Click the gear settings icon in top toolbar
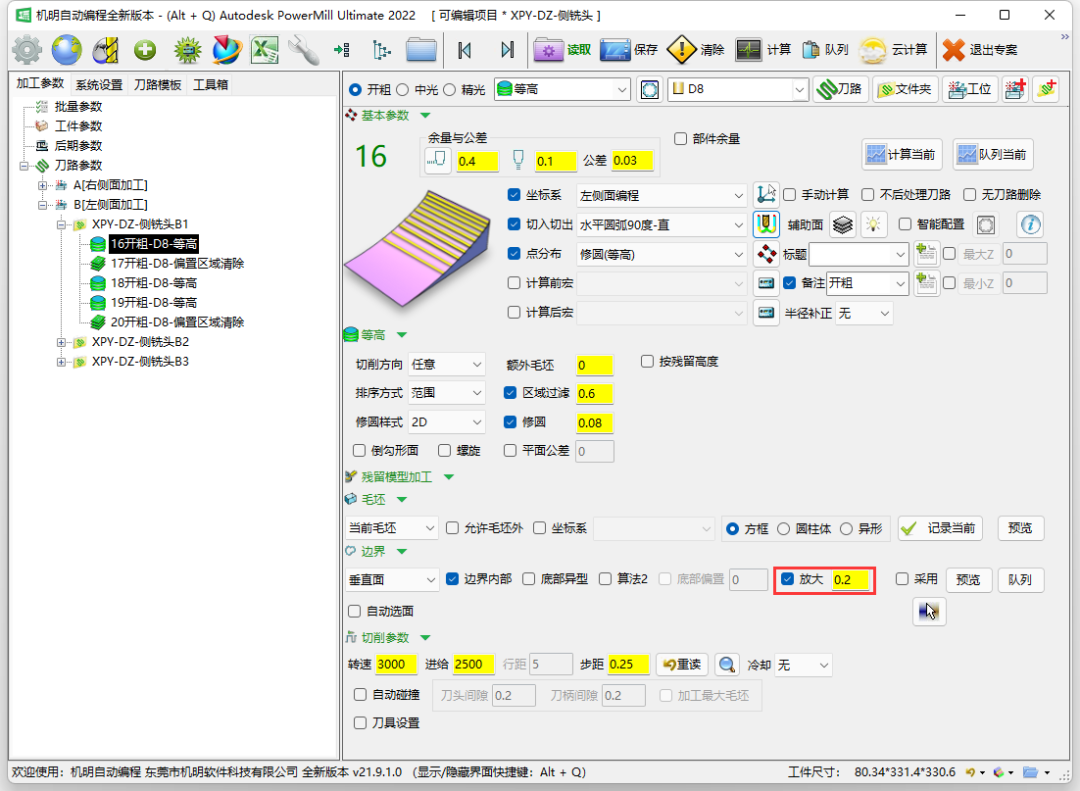Viewport: 1080px width, 791px height. point(27,49)
